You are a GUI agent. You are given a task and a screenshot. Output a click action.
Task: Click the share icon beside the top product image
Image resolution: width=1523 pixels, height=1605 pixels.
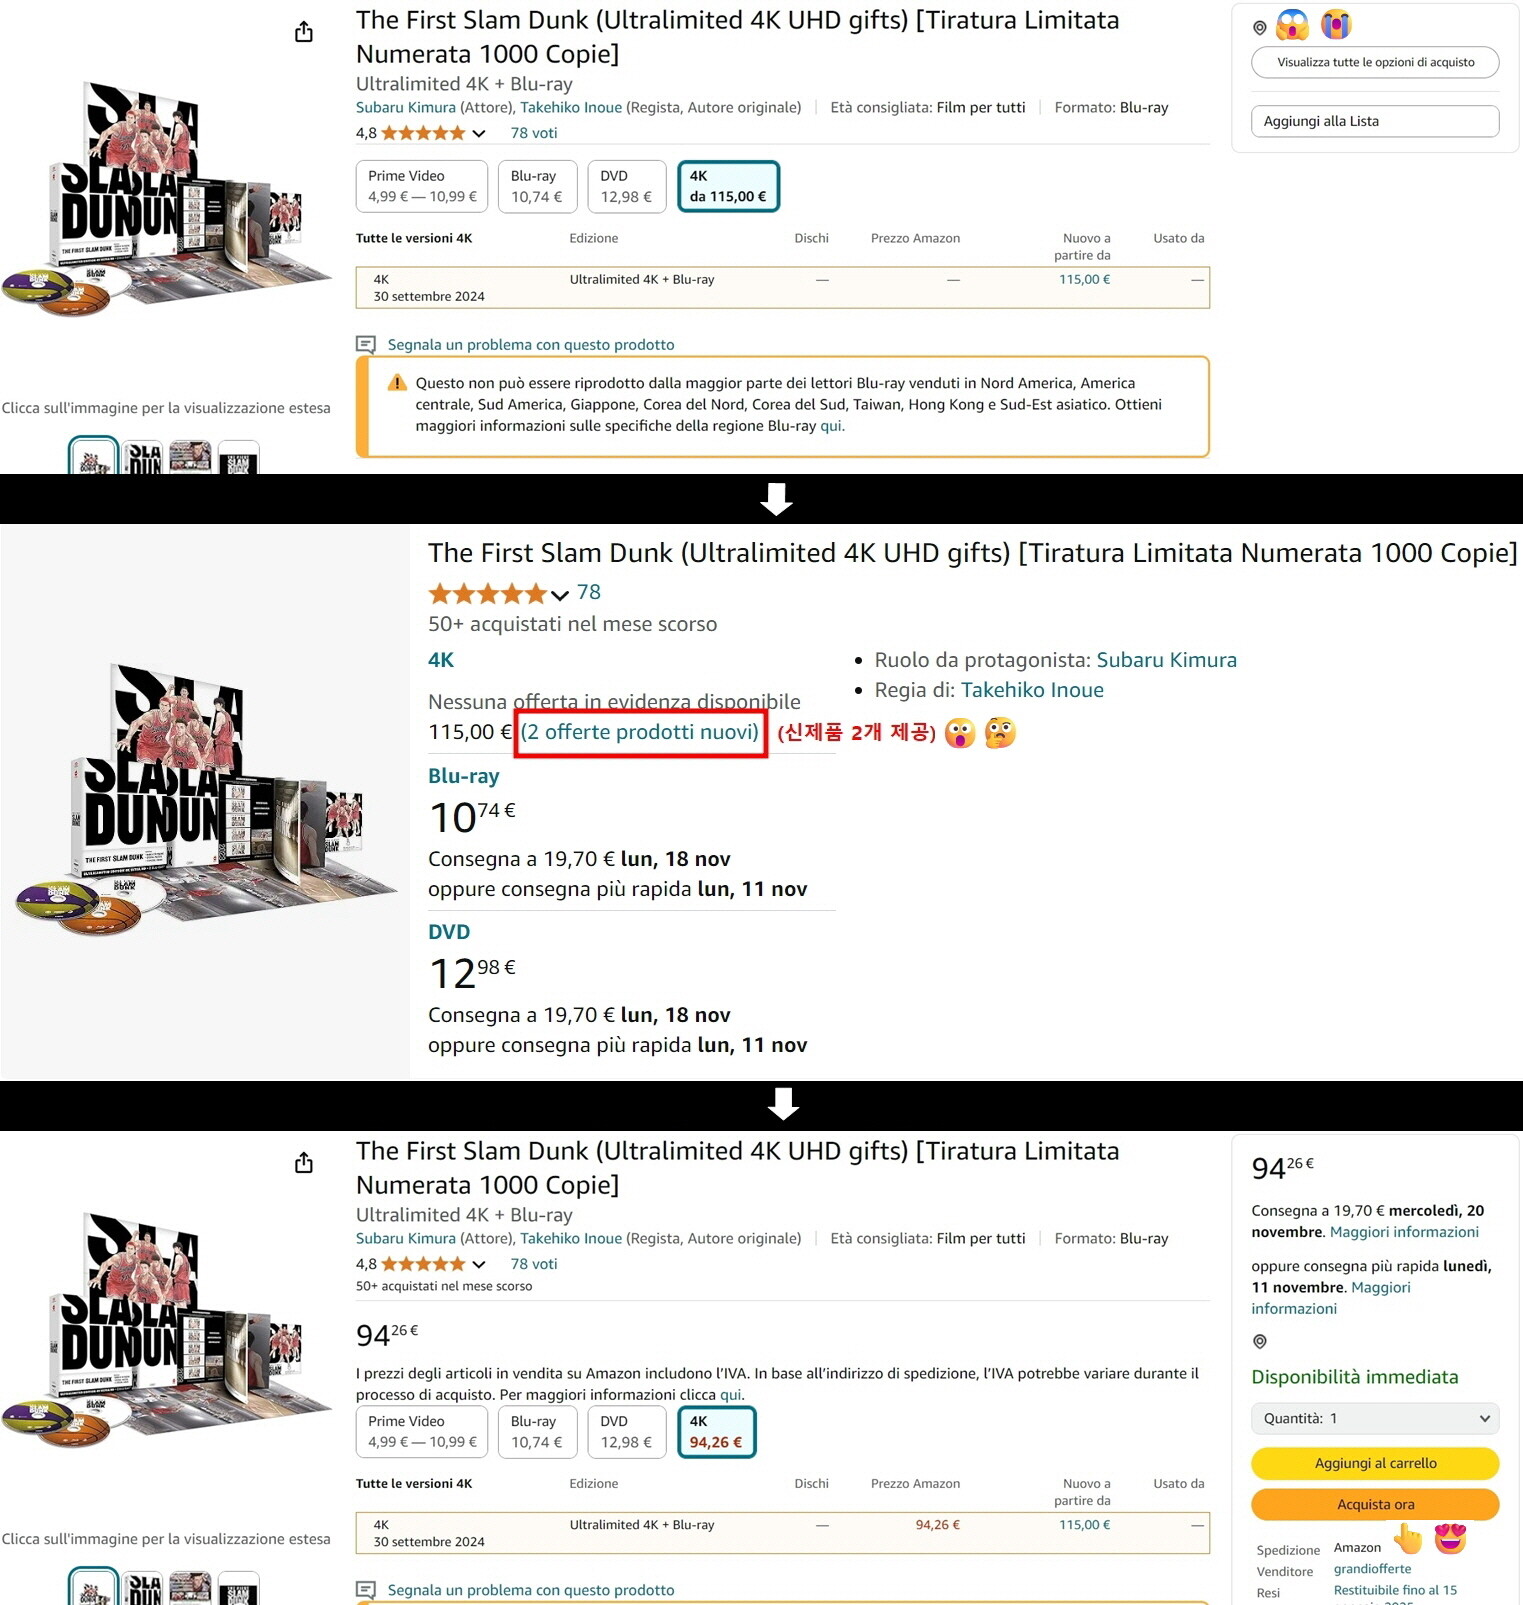click(x=304, y=32)
